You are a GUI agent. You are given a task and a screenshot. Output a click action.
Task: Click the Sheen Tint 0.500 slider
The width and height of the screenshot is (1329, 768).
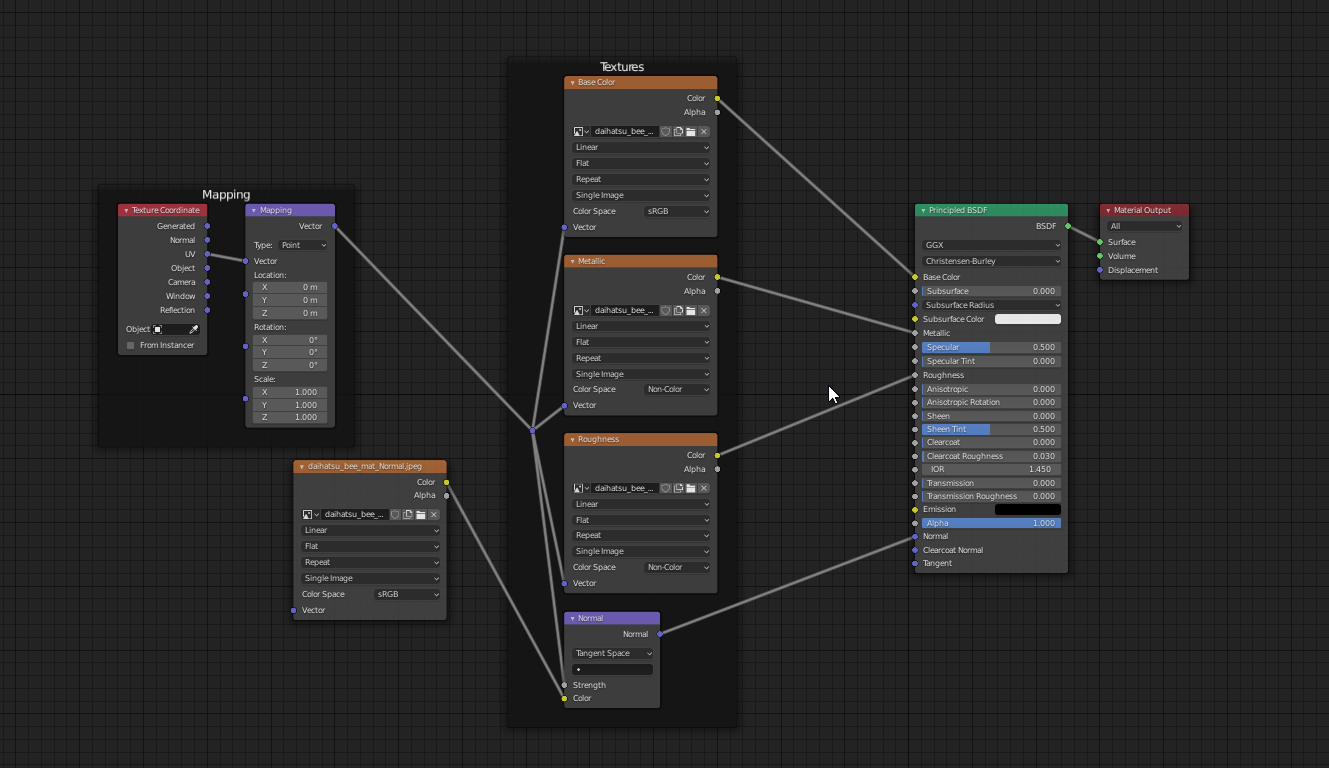pyautogui.click(x=991, y=429)
